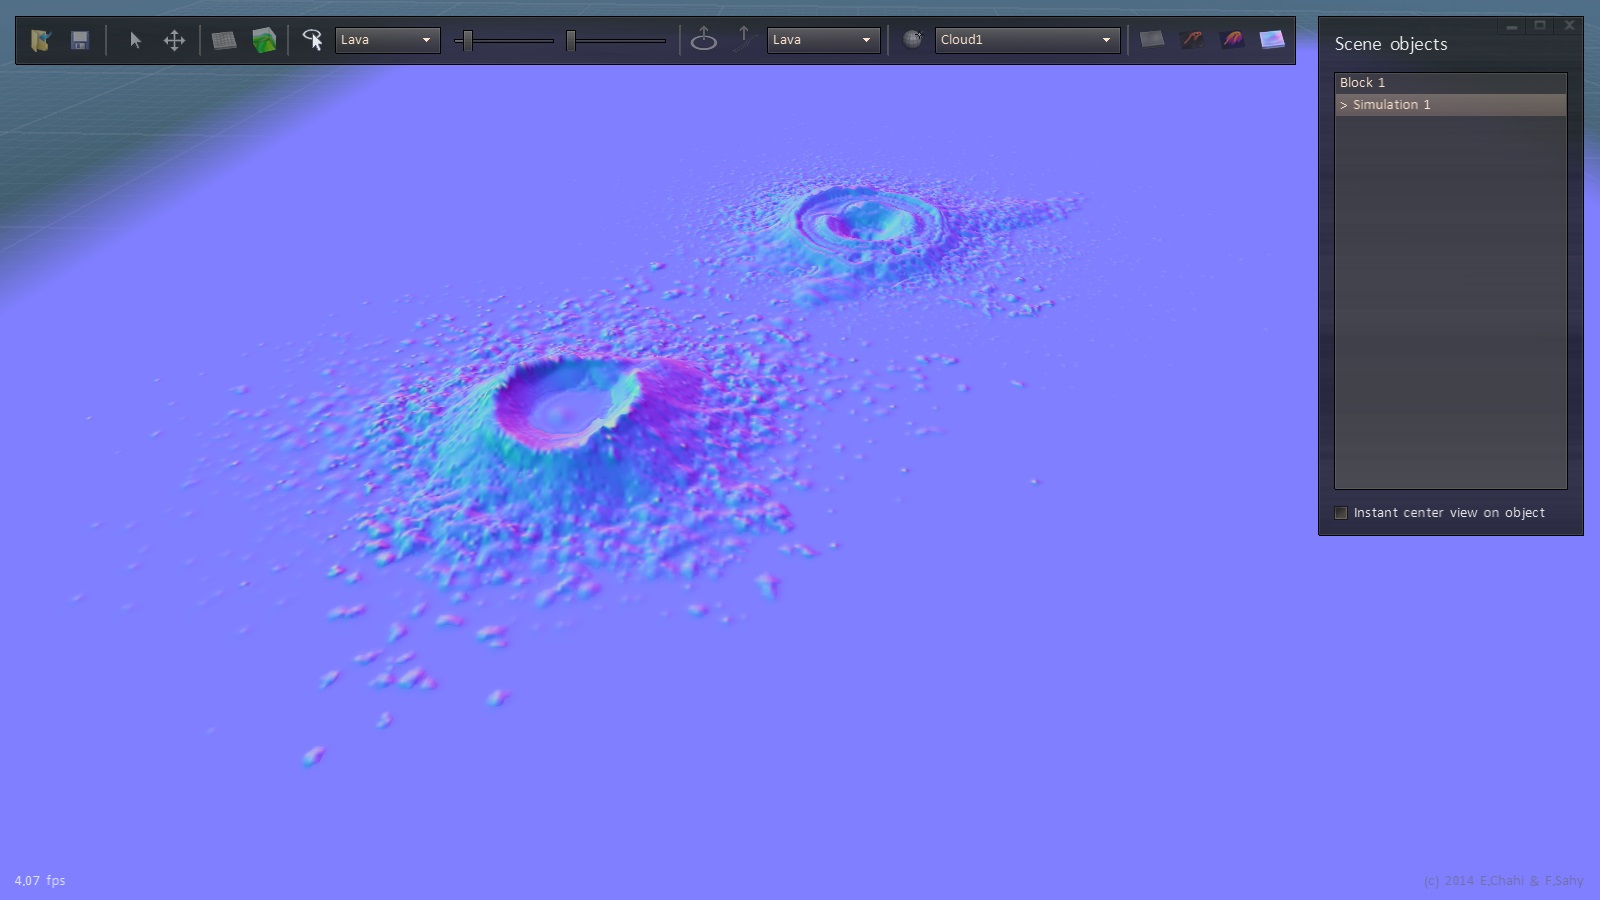This screenshot has height=900, width=1600.
Task: Adjust the second toolbar slider handle
Action: point(571,41)
